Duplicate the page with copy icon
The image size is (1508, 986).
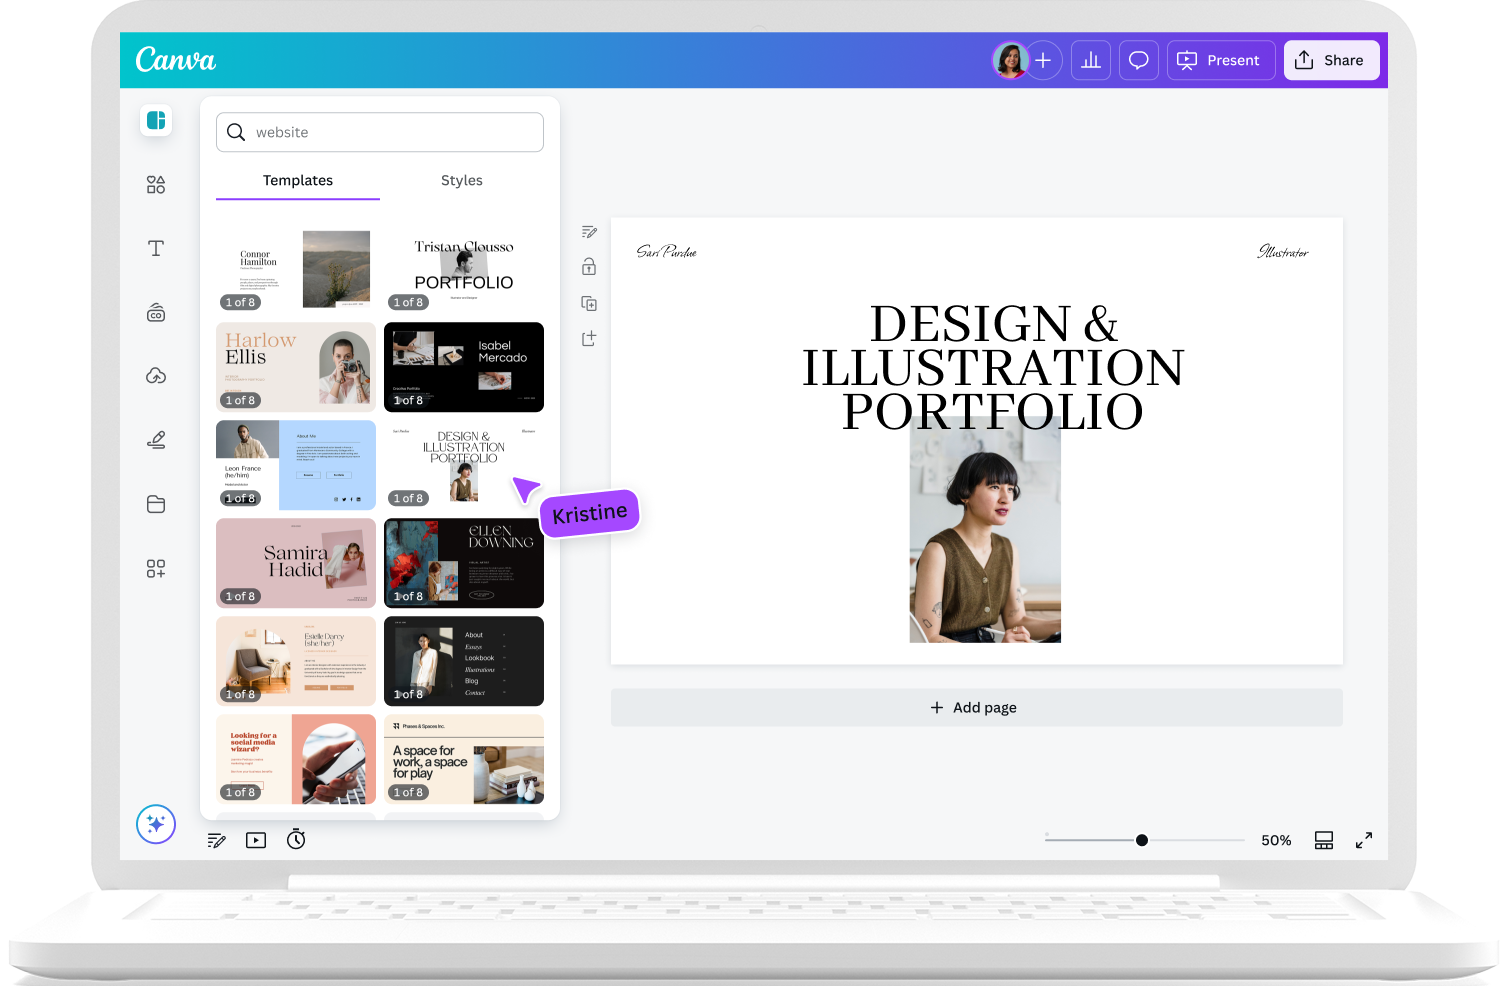(x=589, y=303)
